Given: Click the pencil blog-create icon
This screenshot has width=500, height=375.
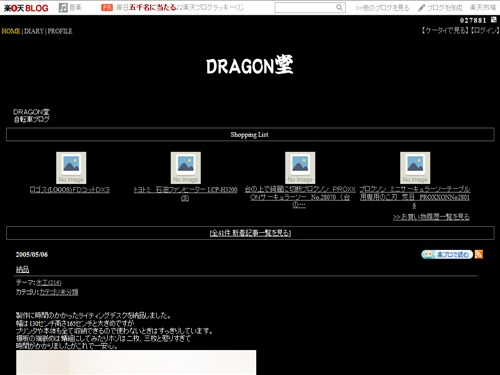Looking at the screenshot, I should pos(422,8).
